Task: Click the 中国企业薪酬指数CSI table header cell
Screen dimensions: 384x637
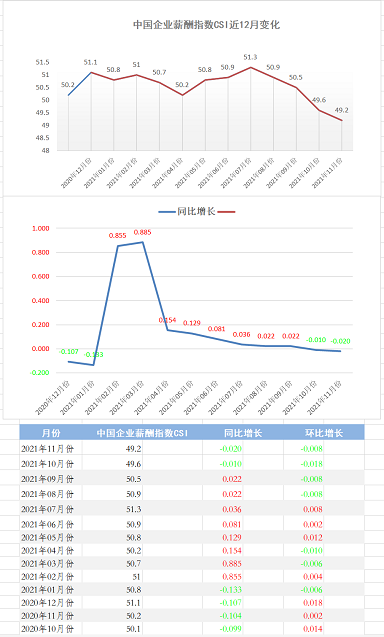Action: (x=142, y=433)
